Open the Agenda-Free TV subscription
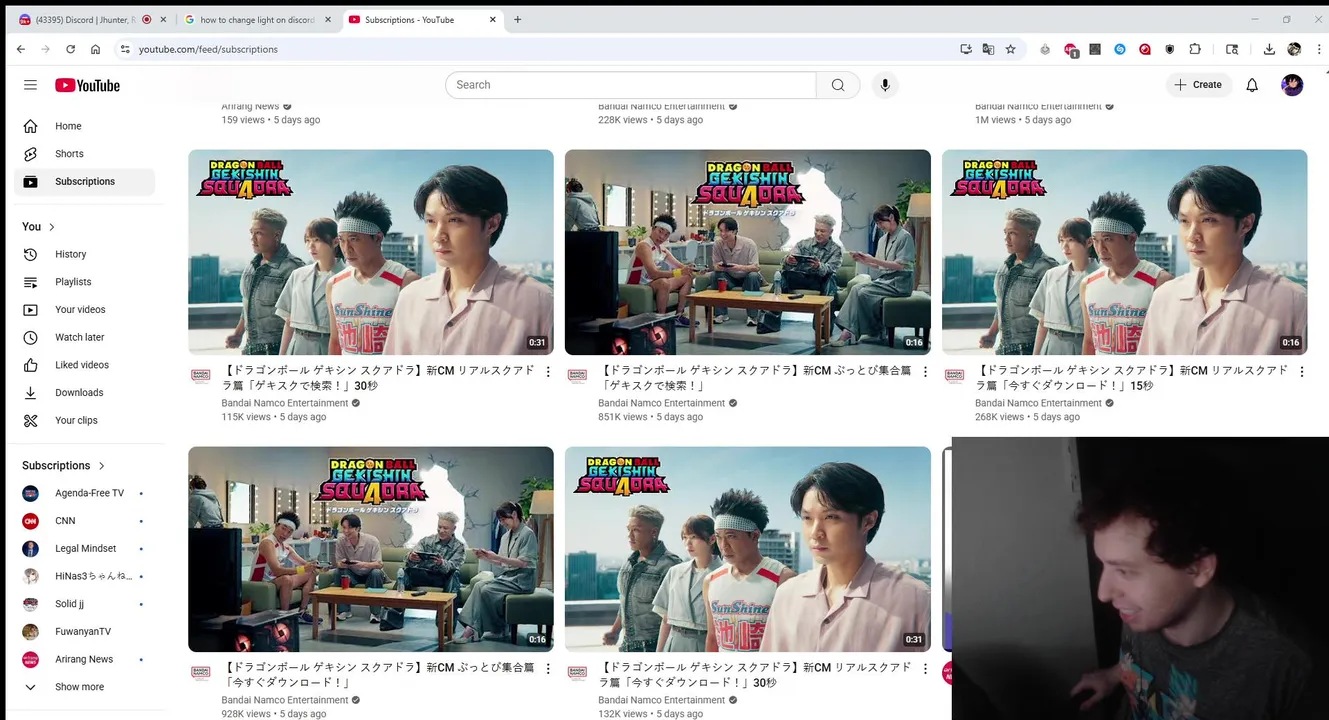 point(88,493)
